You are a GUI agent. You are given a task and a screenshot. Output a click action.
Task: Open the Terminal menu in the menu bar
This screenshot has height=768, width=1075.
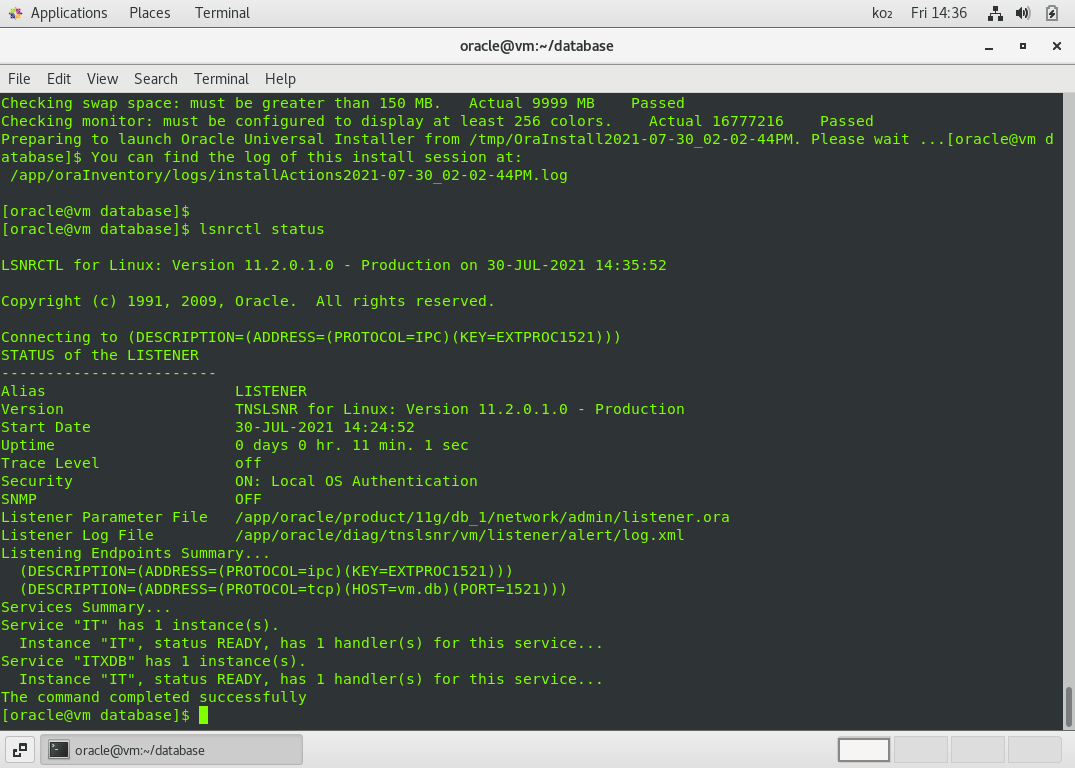pos(221,79)
